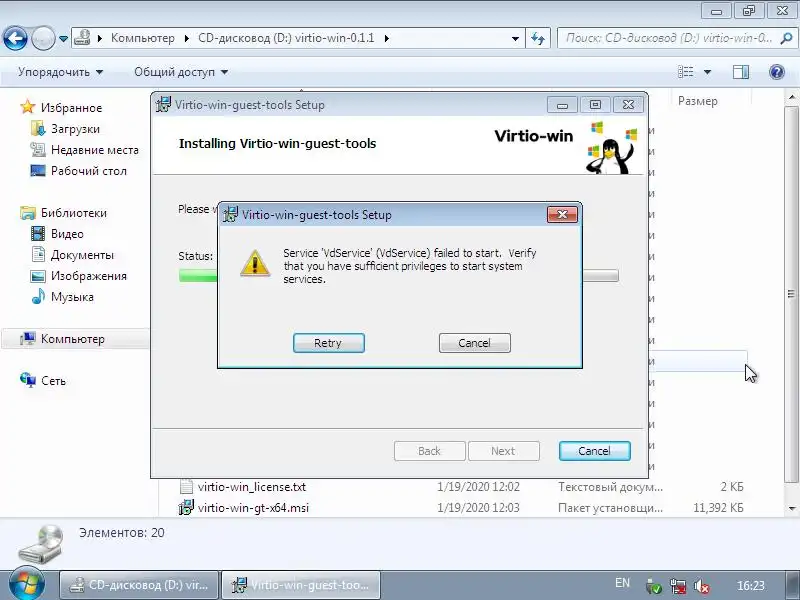This screenshot has width=800, height=600.
Task: Select Библиотеки in navigation pane
Action: [x=74, y=213]
